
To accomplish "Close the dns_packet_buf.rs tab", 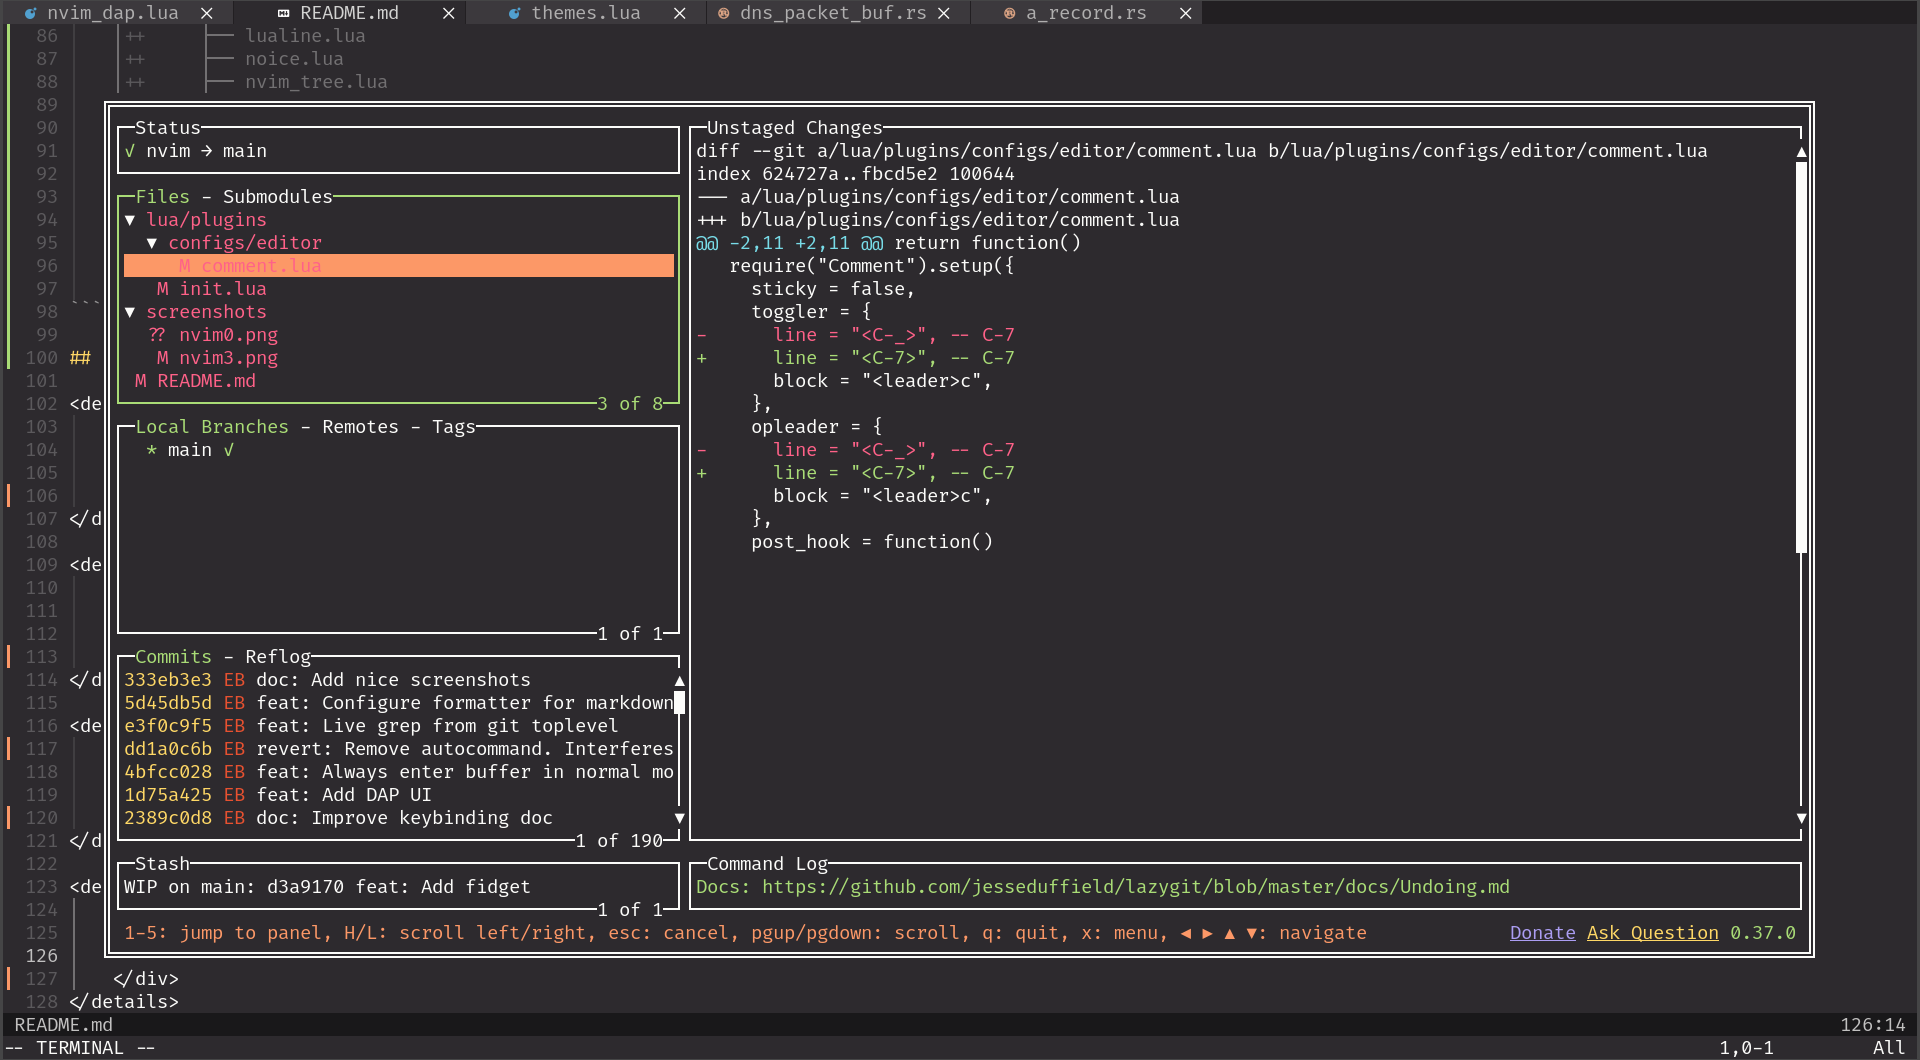I will point(943,13).
